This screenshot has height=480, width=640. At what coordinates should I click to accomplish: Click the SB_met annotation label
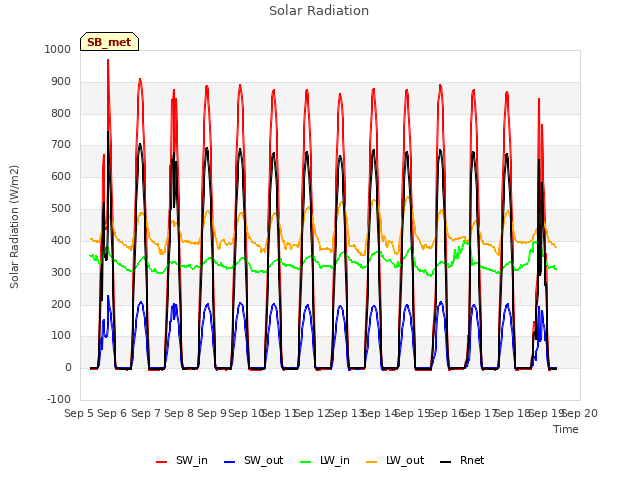pos(109,42)
